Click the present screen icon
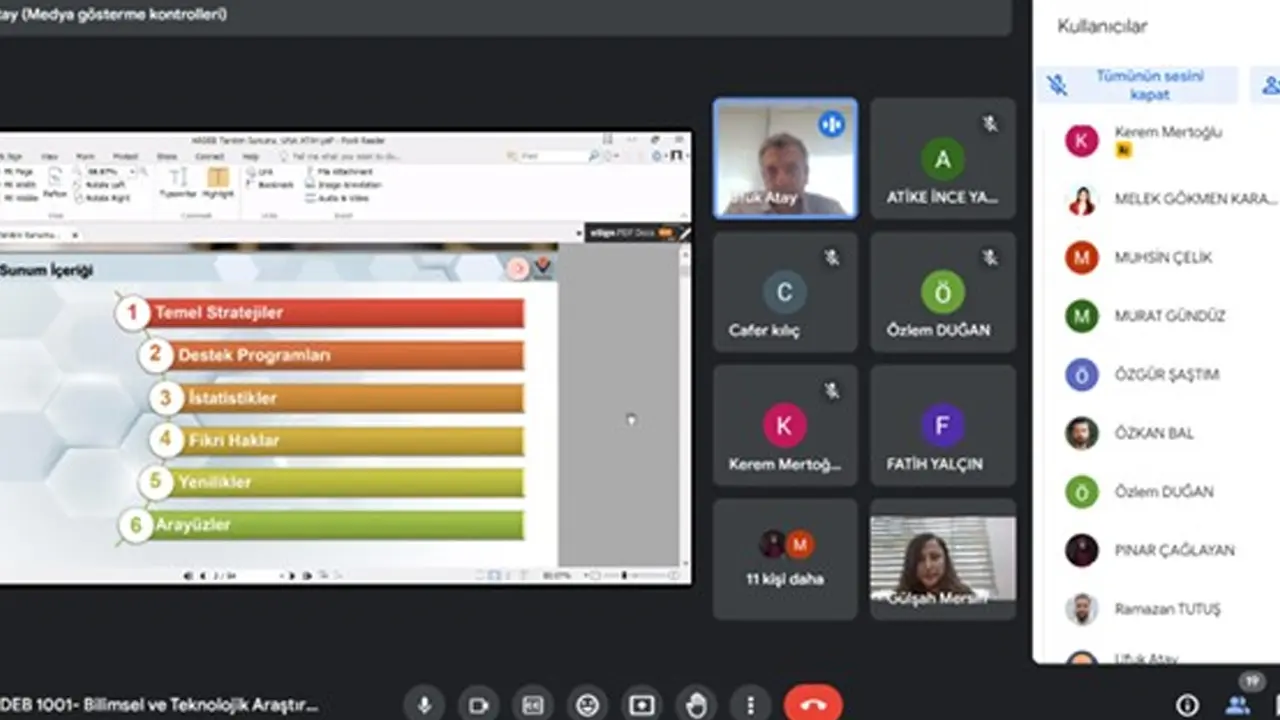1280x720 pixels. click(x=642, y=705)
